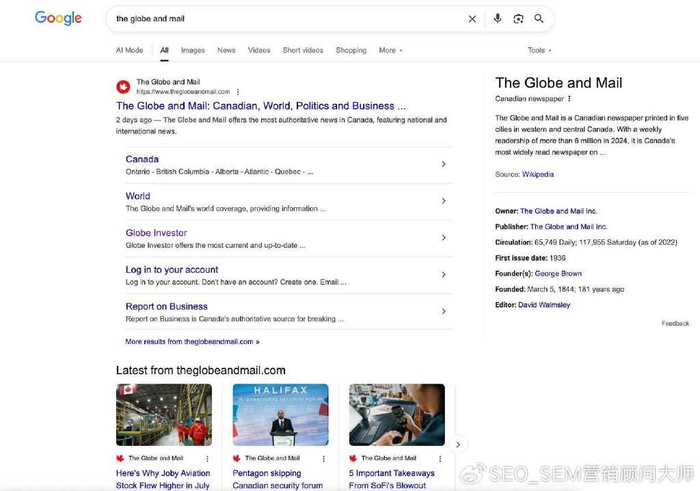Open Google Lens image search icon
This screenshot has height=491, width=700.
518,19
